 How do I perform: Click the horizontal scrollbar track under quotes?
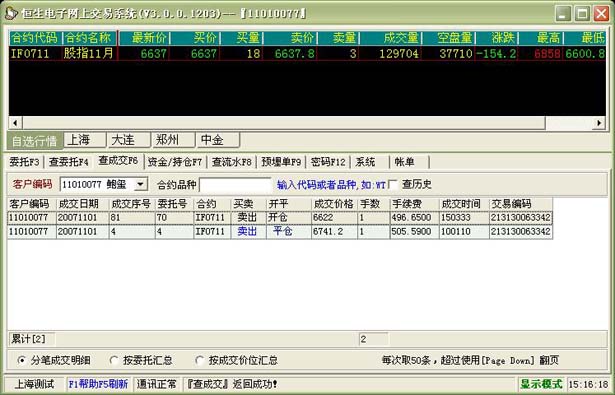pyautogui.click(x=284, y=123)
